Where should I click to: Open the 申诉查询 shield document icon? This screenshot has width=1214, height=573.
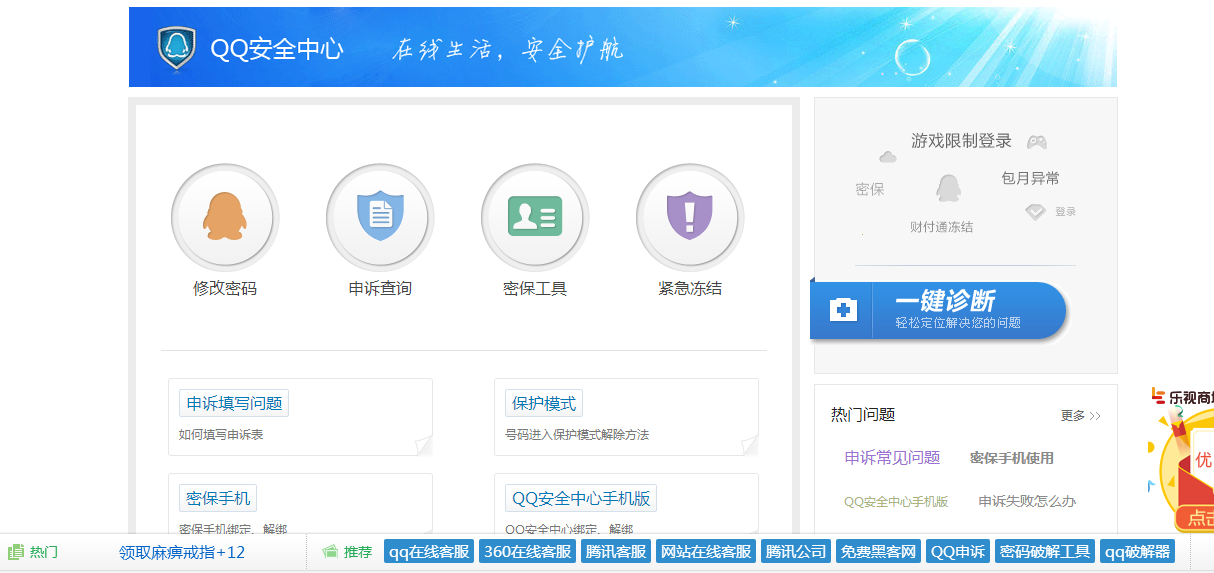(x=380, y=217)
